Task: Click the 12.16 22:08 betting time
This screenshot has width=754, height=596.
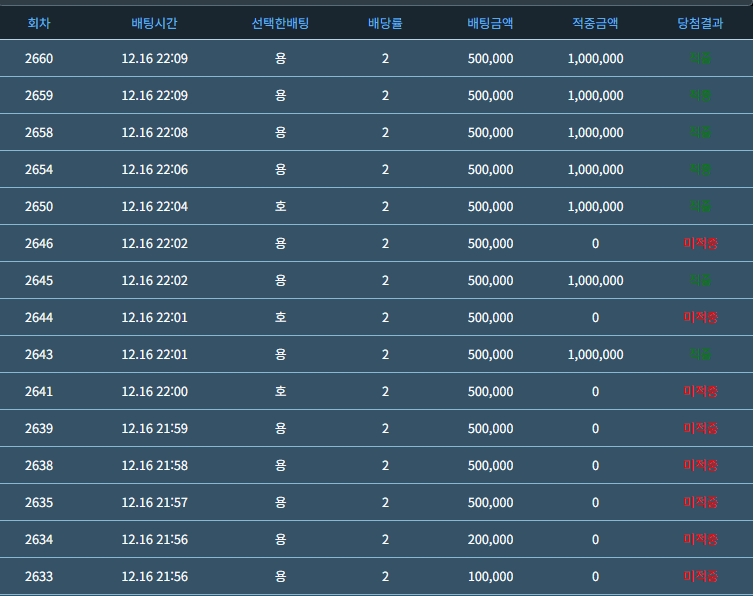Action: click(154, 133)
